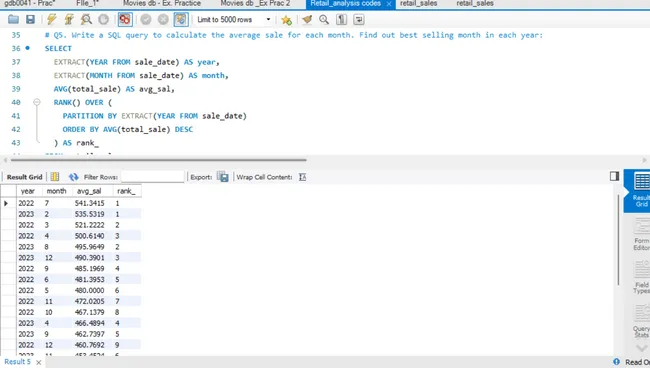650x368 pixels.
Task: Toggle the continue-on-error icon
Action: pyautogui.click(x=125, y=19)
